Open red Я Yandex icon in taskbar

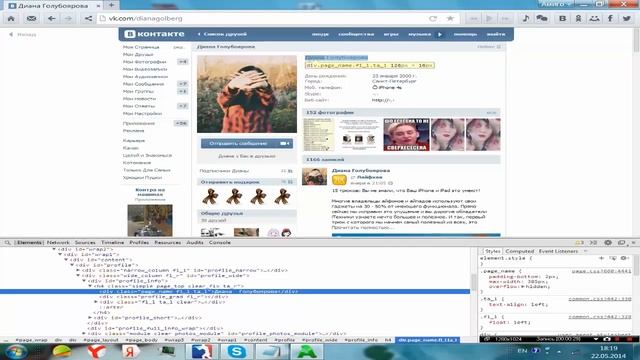[131, 351]
